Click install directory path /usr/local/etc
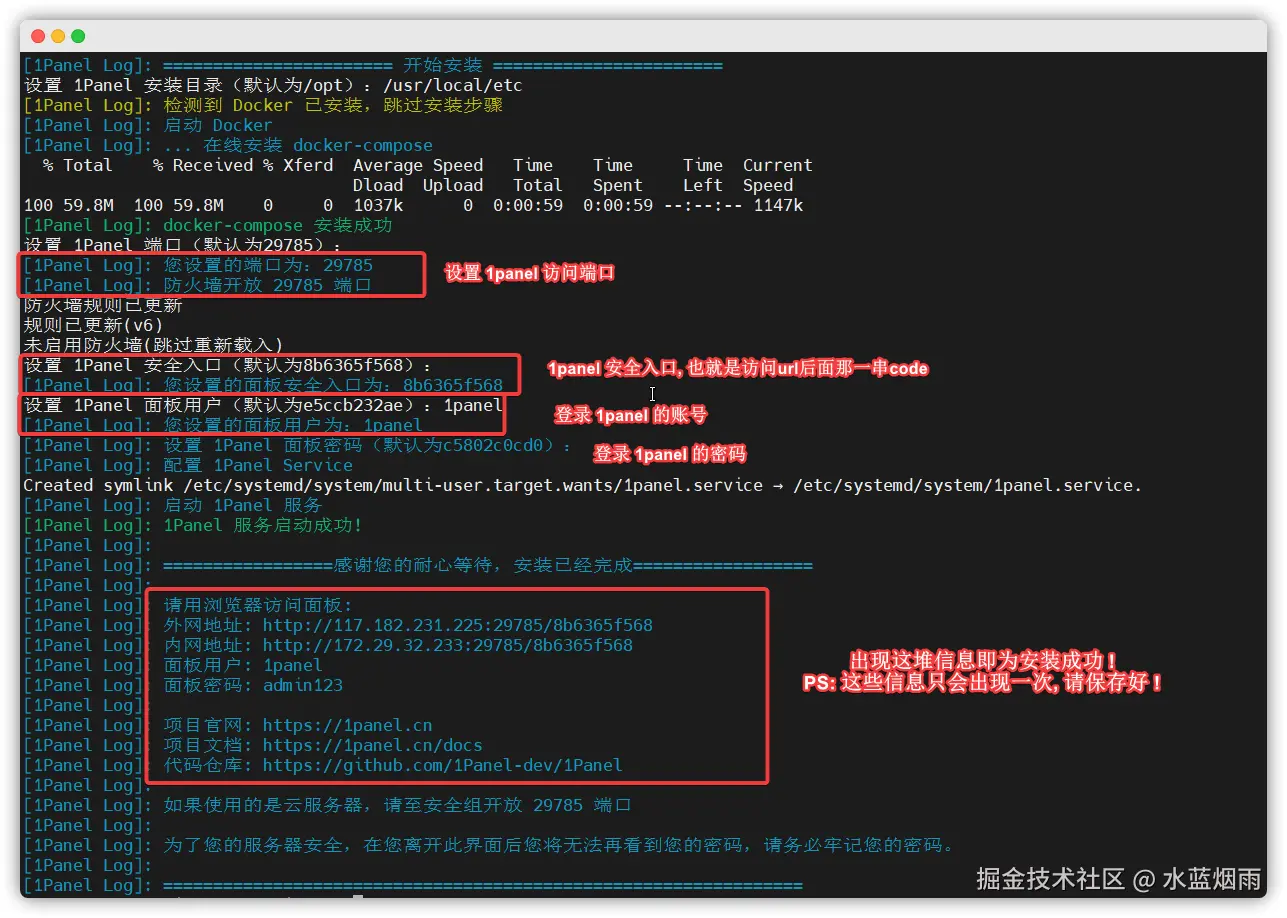 point(452,85)
